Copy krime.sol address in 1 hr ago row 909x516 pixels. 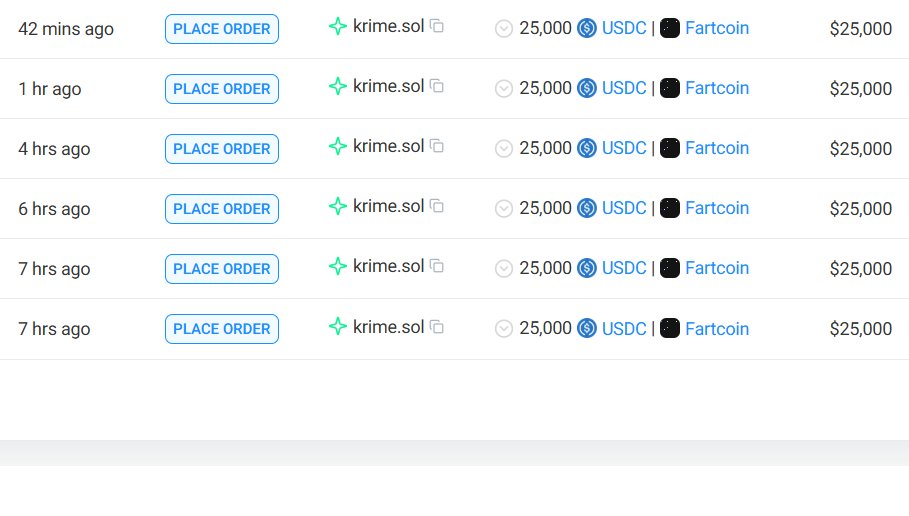(x=437, y=86)
